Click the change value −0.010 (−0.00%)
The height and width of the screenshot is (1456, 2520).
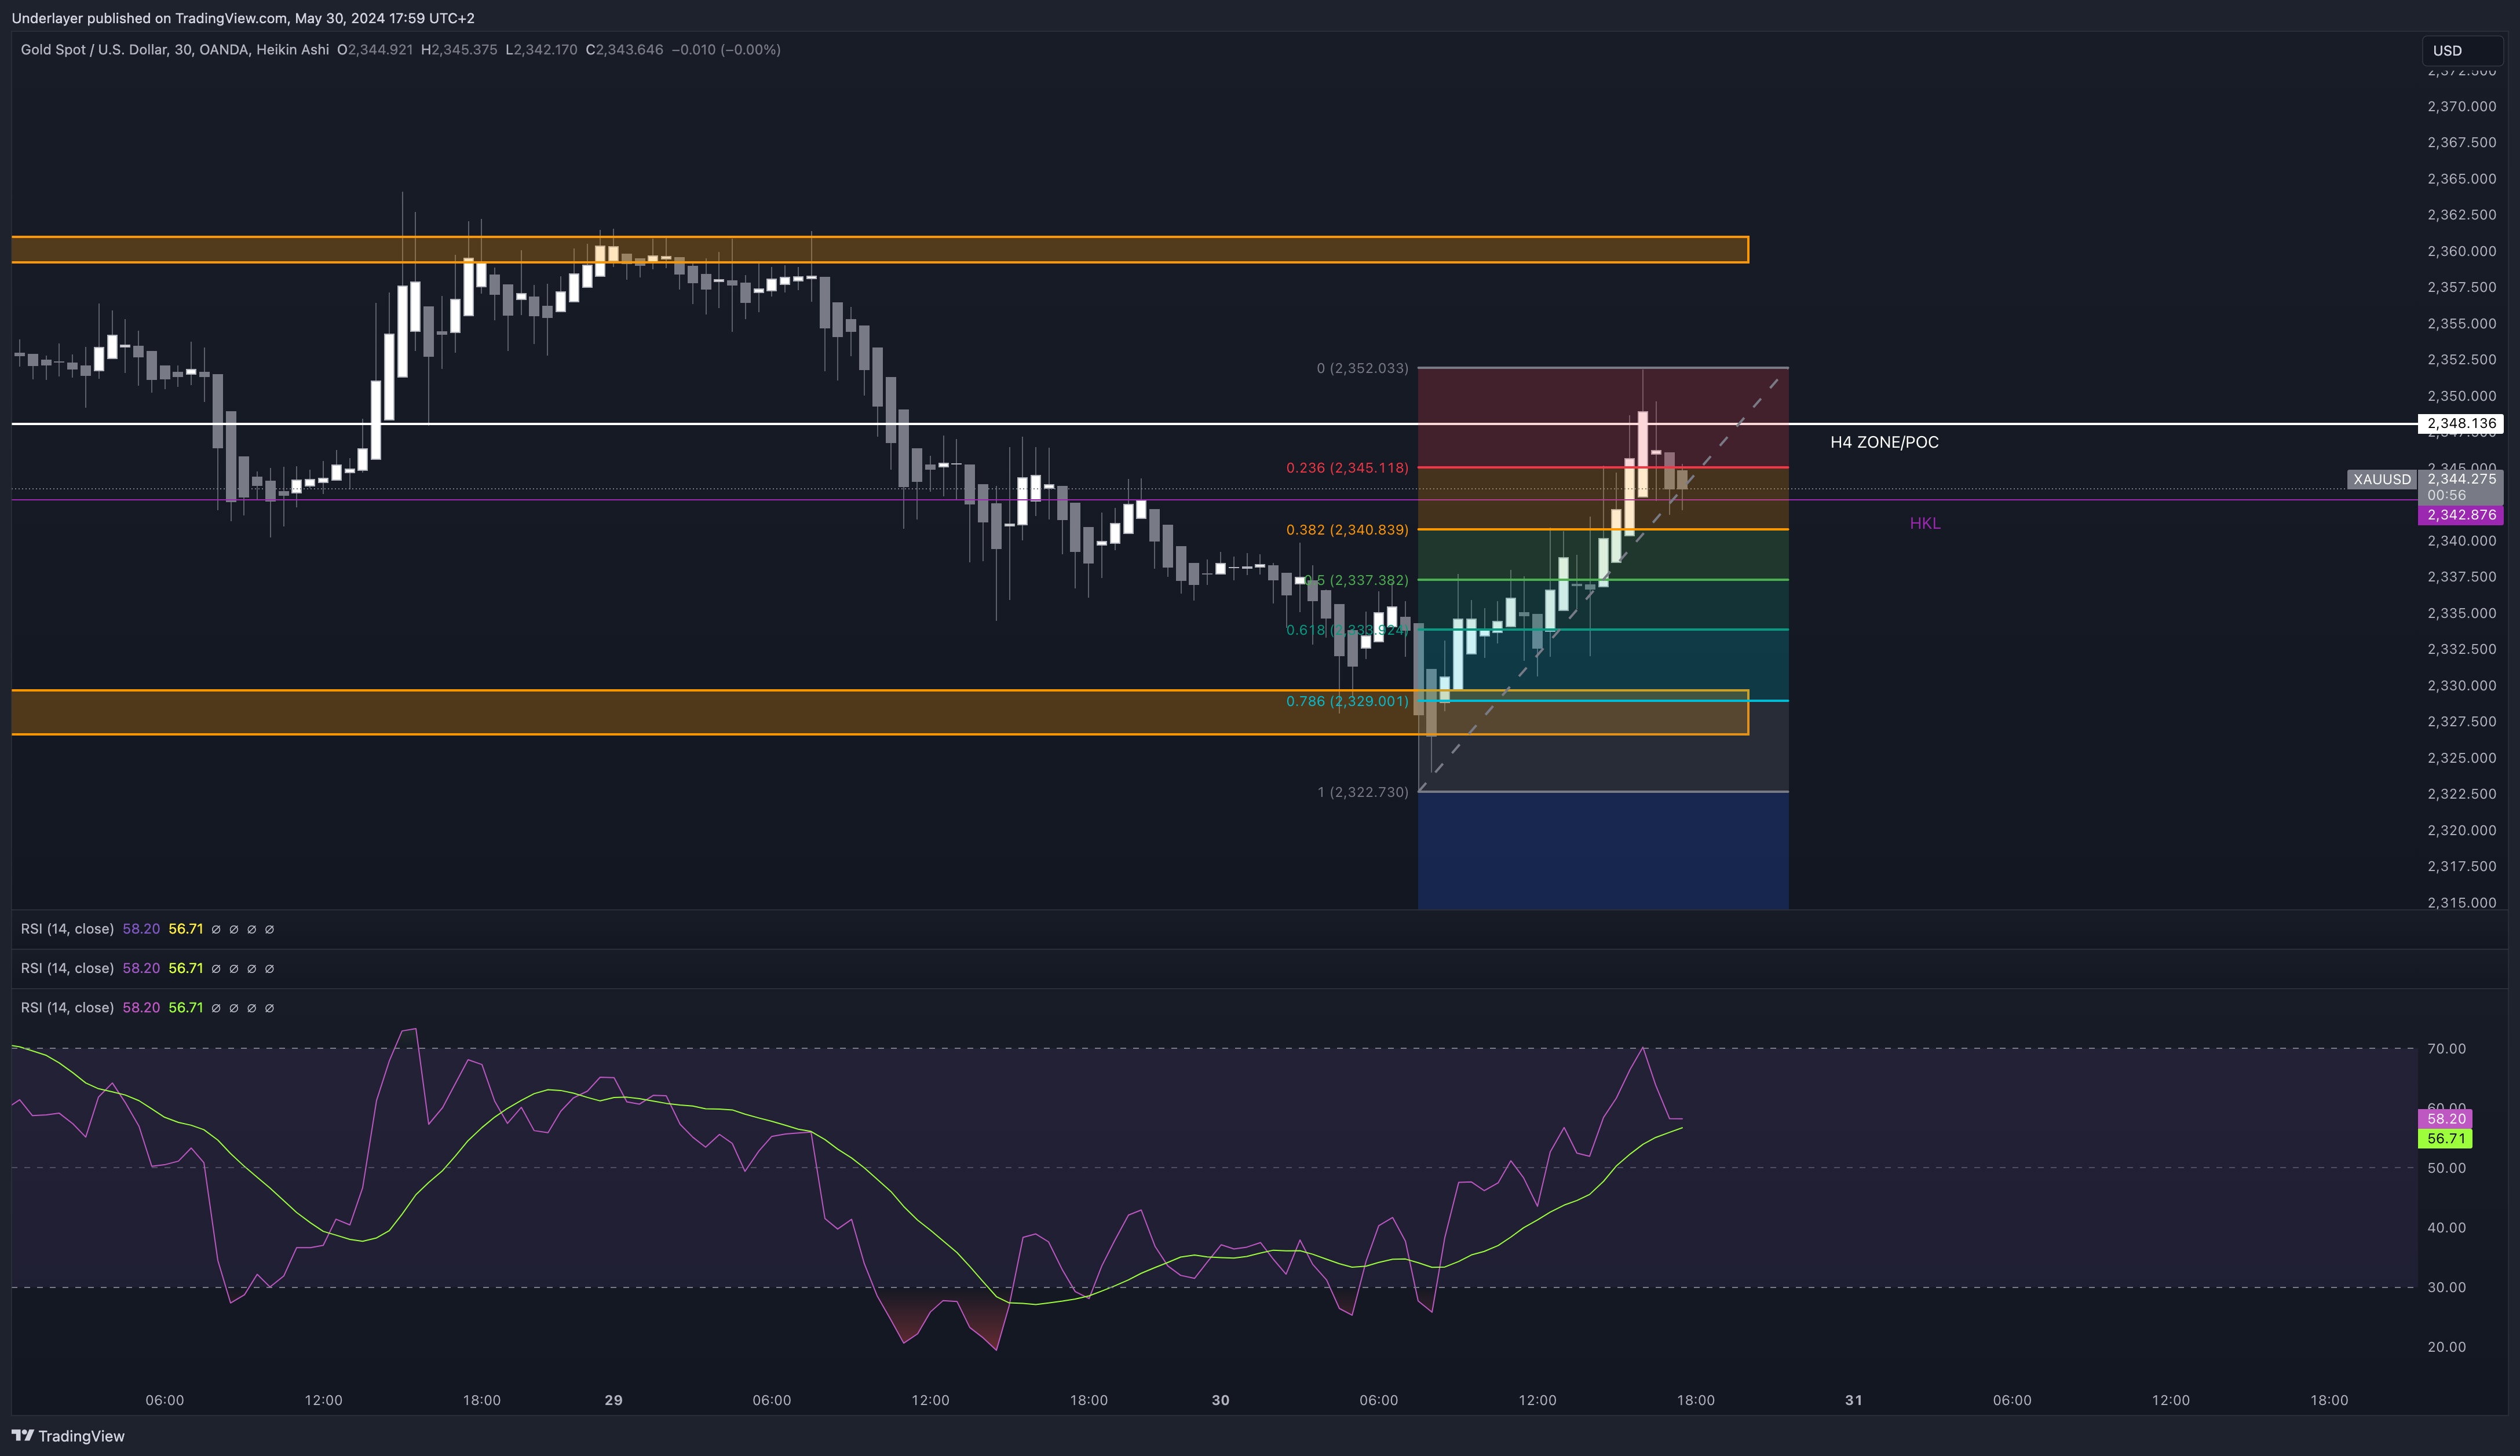726,49
